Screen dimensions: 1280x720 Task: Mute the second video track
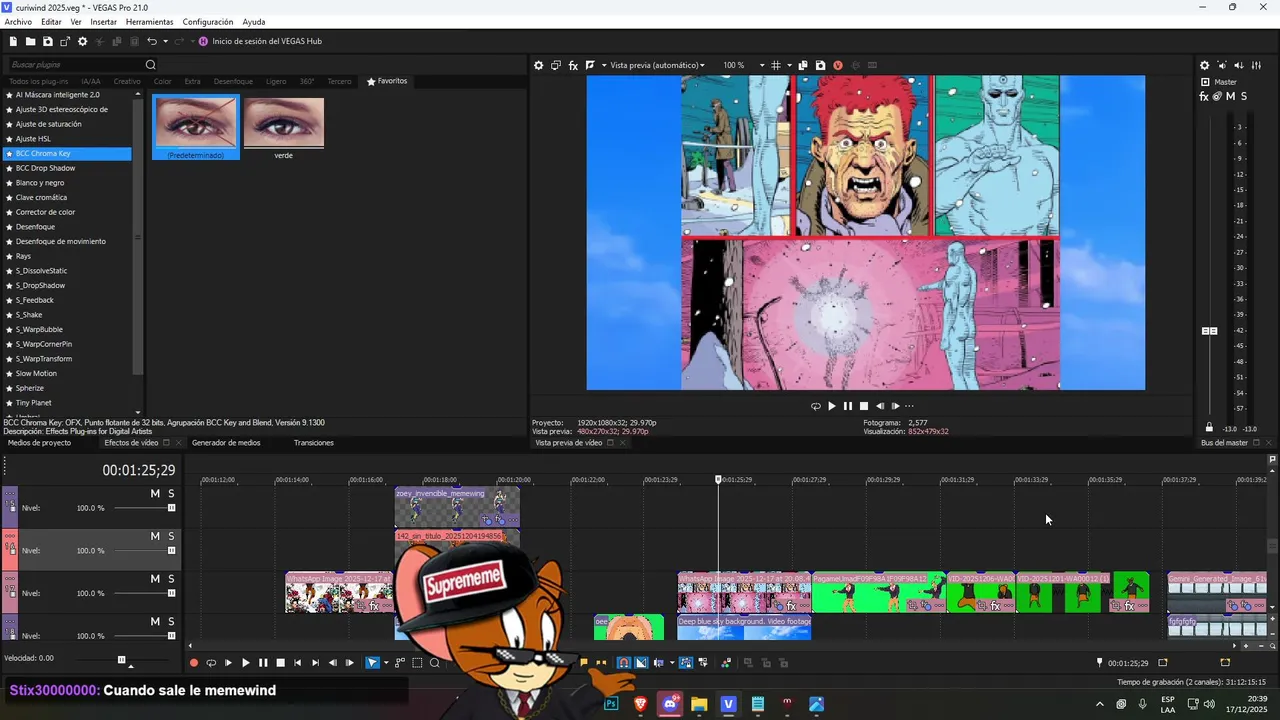coord(155,537)
